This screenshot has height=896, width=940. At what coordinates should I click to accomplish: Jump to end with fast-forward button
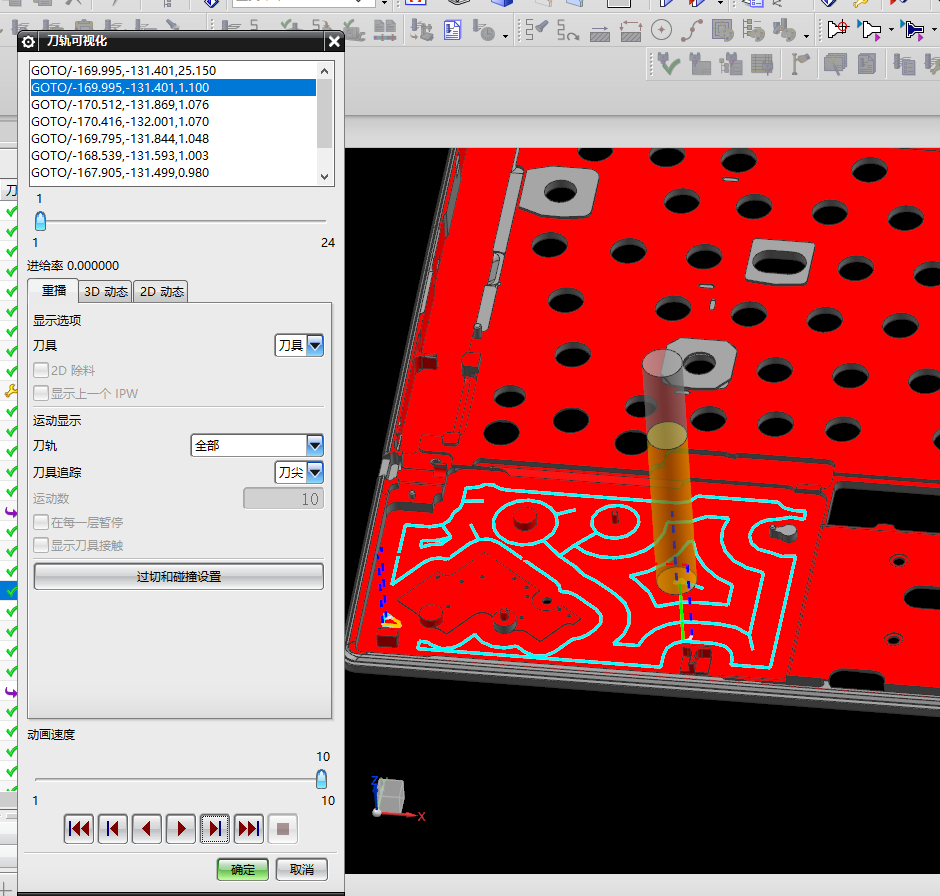point(249,828)
